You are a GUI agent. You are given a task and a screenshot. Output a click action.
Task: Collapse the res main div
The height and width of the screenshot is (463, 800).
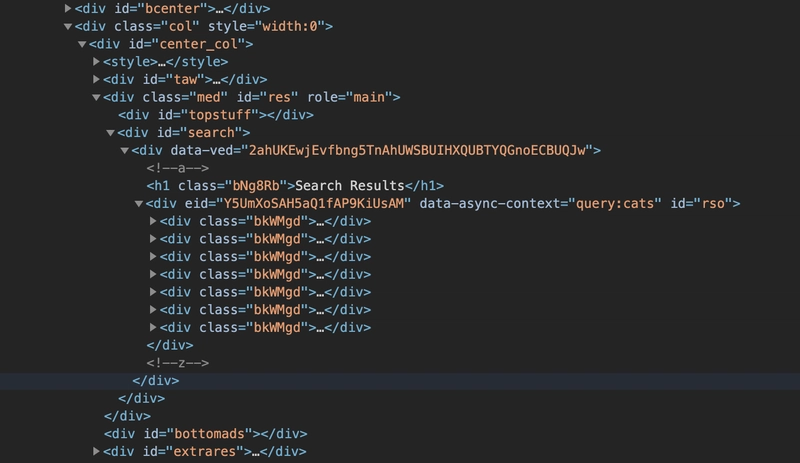pyautogui.click(x=96, y=97)
